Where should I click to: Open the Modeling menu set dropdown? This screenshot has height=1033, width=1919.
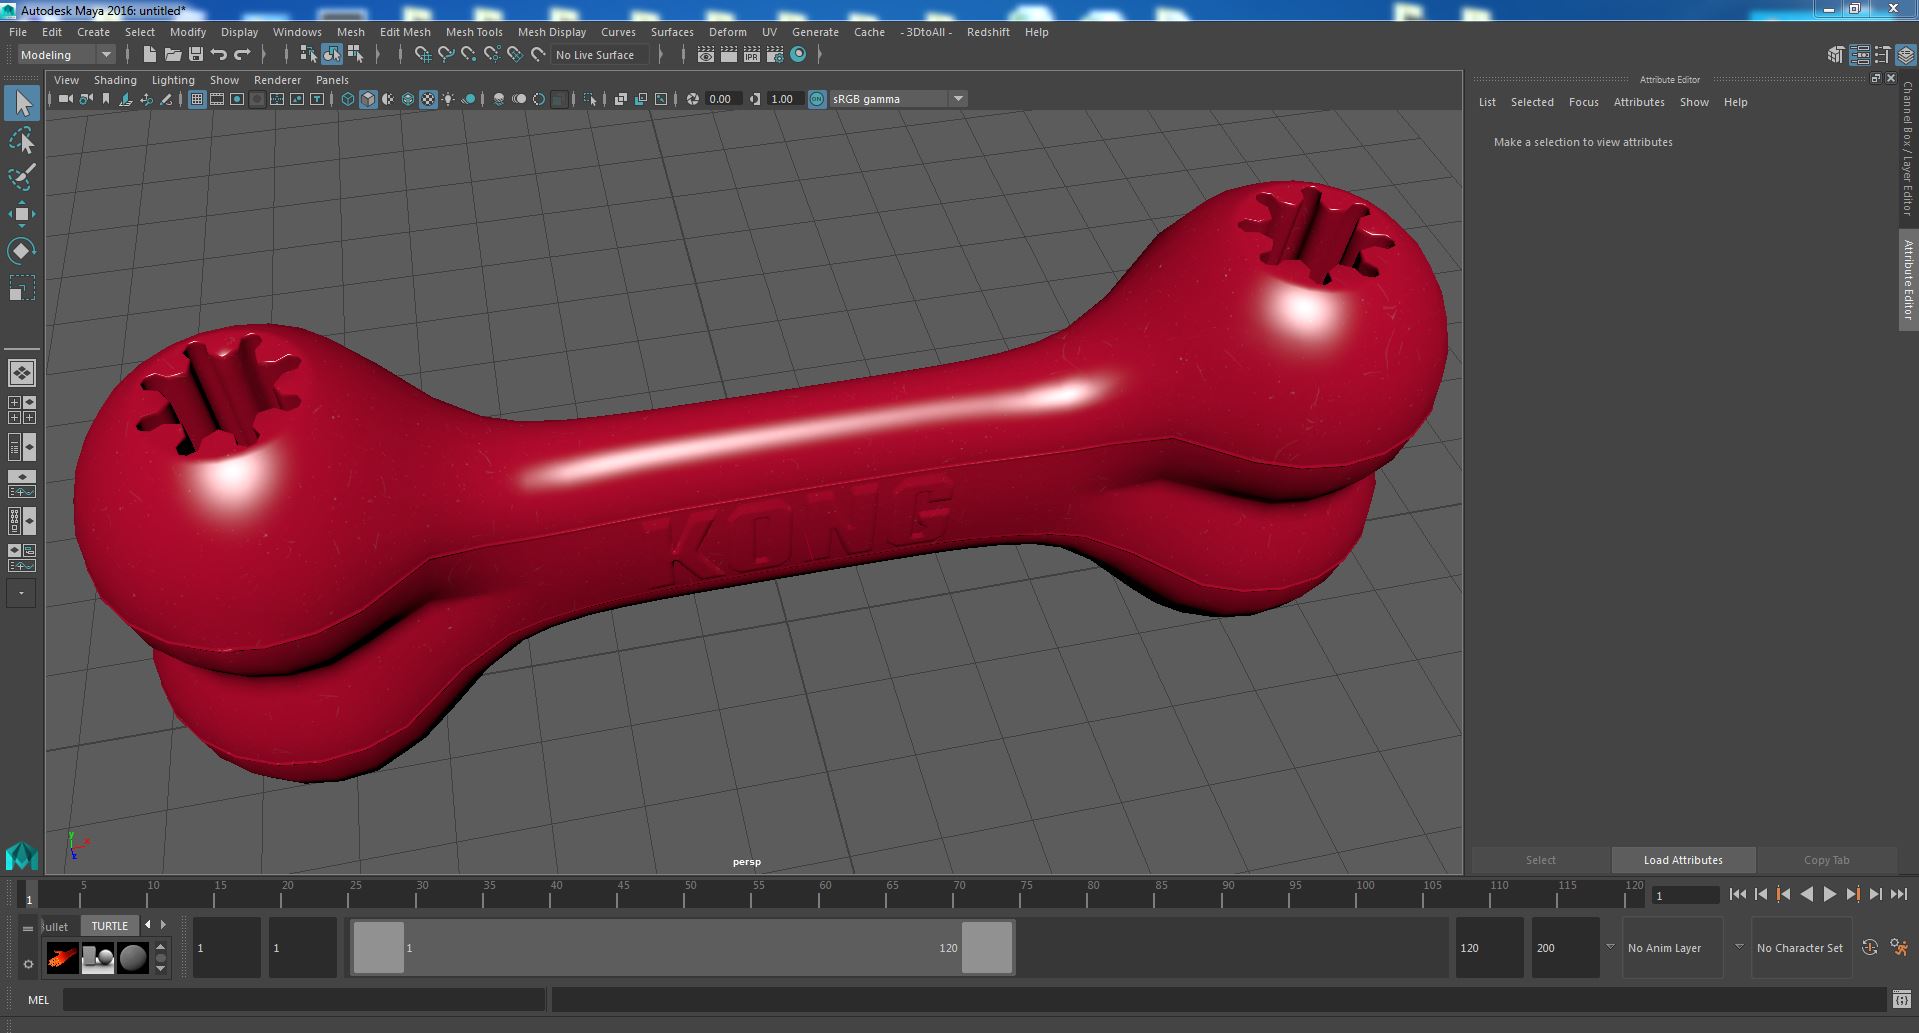[66, 55]
